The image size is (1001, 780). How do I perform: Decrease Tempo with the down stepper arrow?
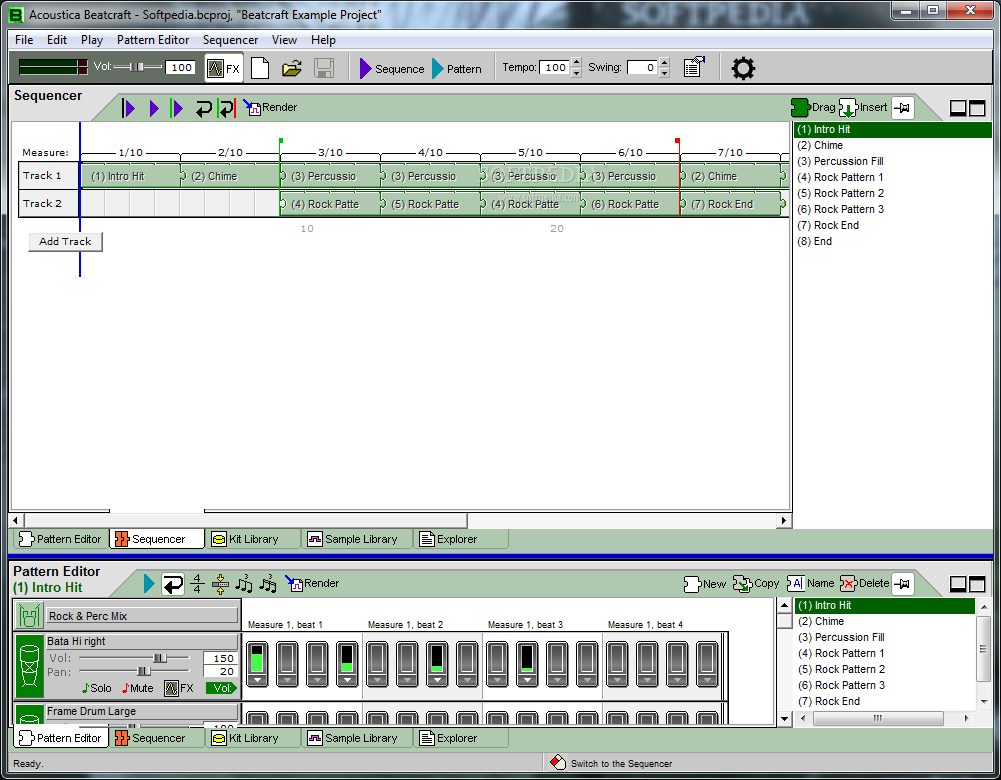pyautogui.click(x=576, y=73)
